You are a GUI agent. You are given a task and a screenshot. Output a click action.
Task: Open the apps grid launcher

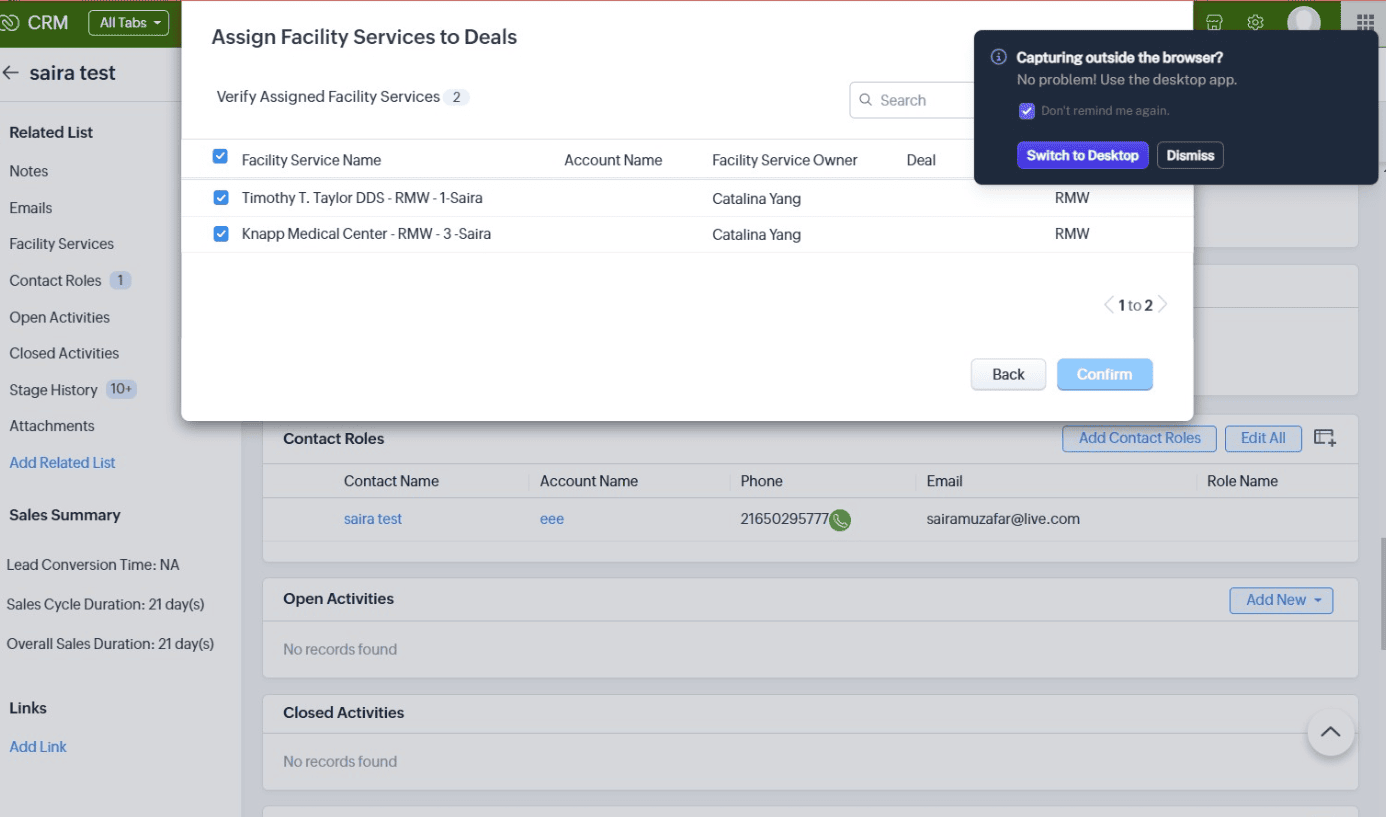coord(1365,22)
